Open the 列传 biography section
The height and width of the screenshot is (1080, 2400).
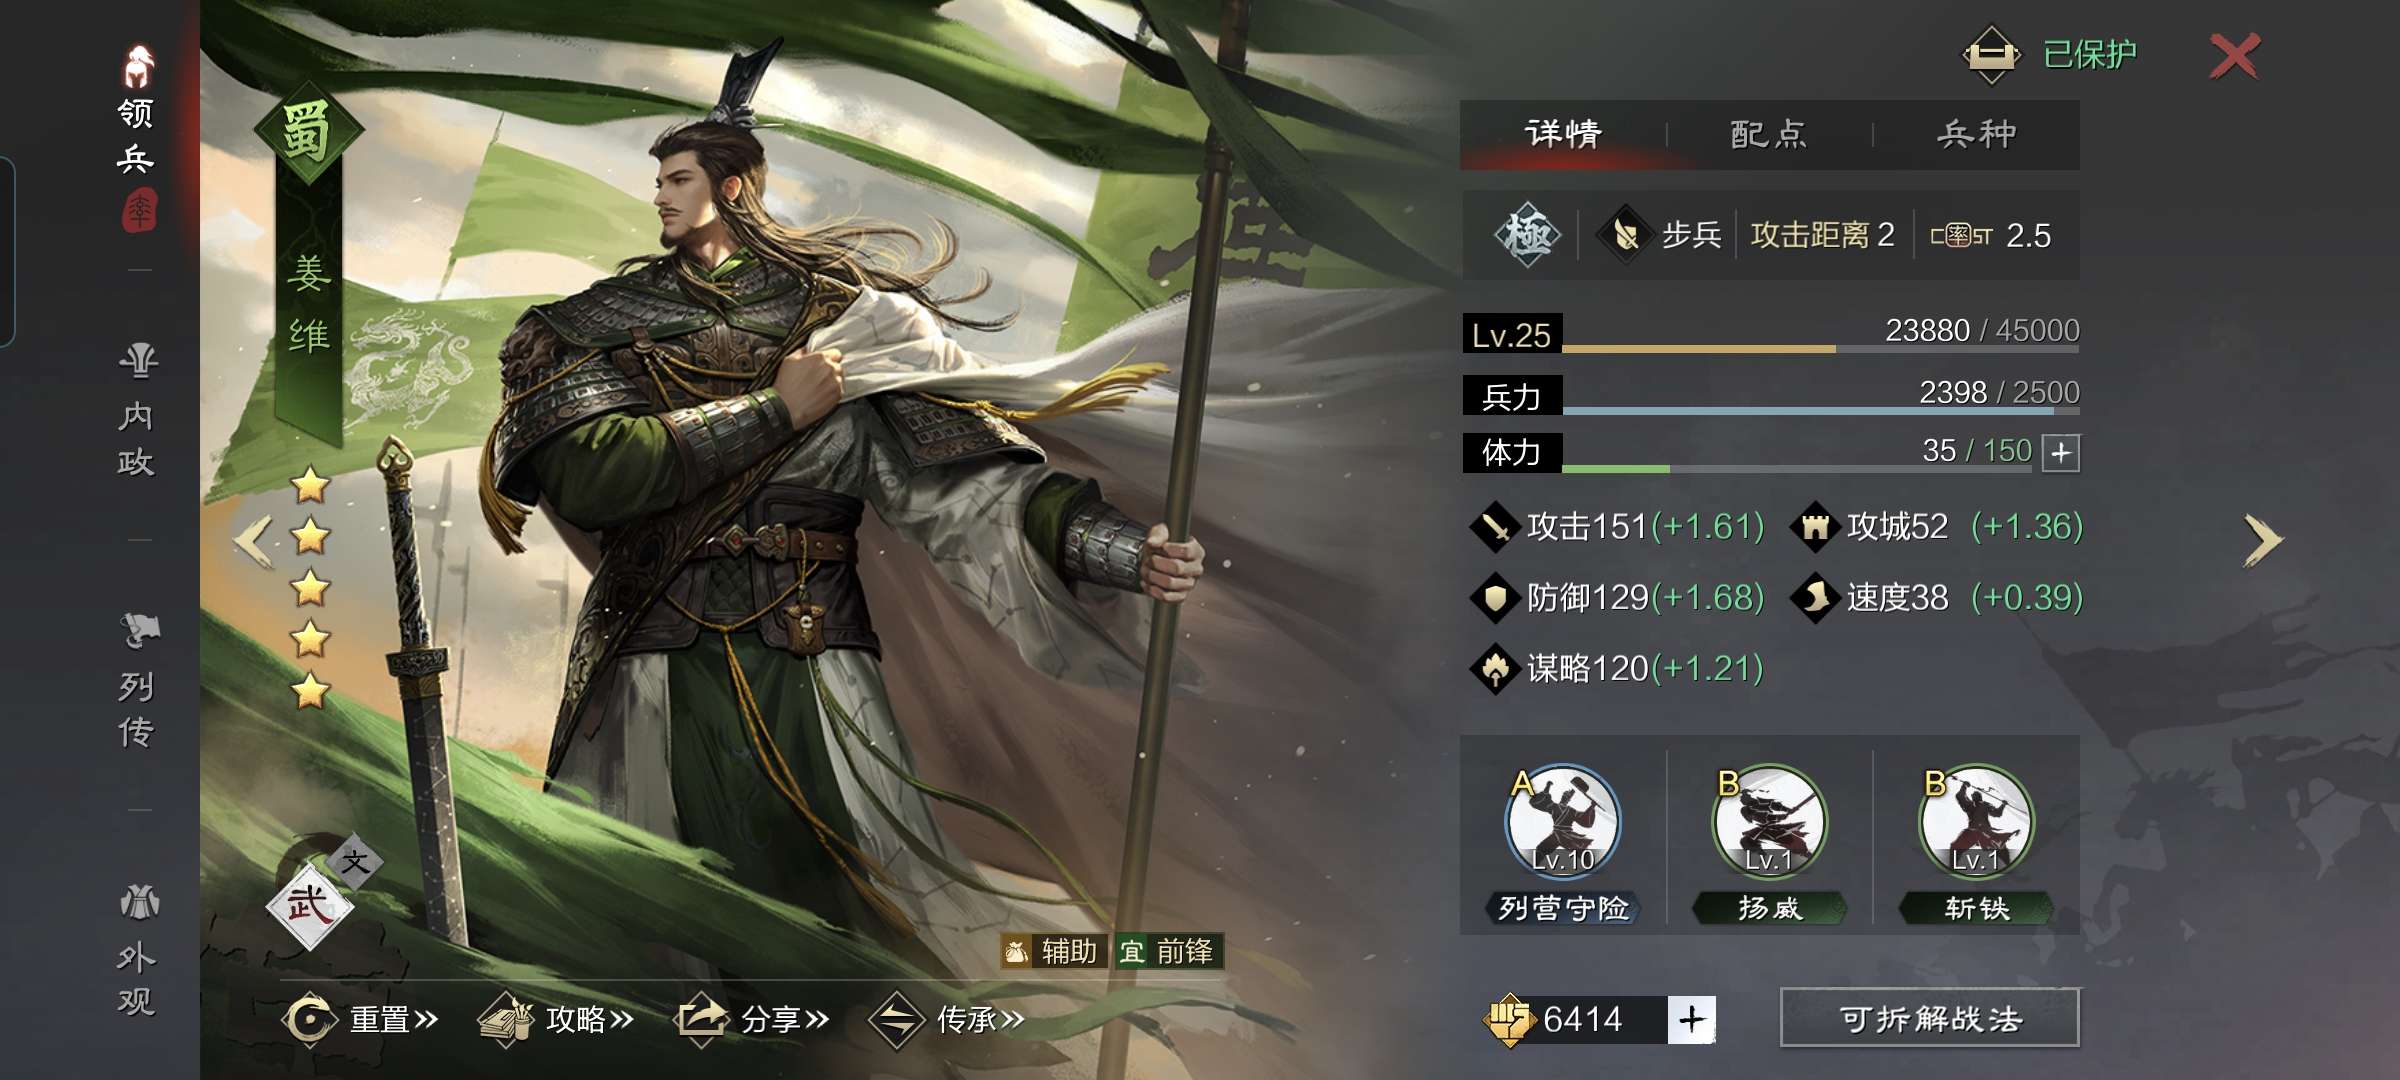click(x=137, y=680)
